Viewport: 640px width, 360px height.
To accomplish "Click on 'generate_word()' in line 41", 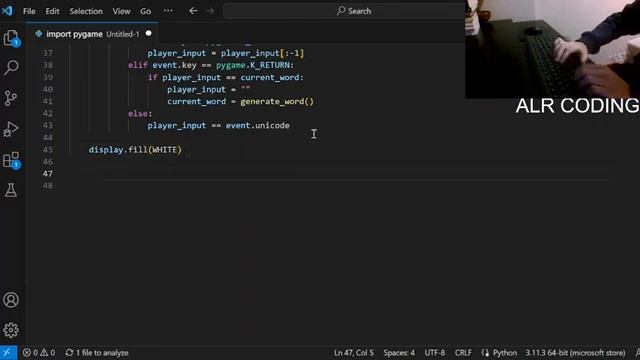I will point(277,101).
